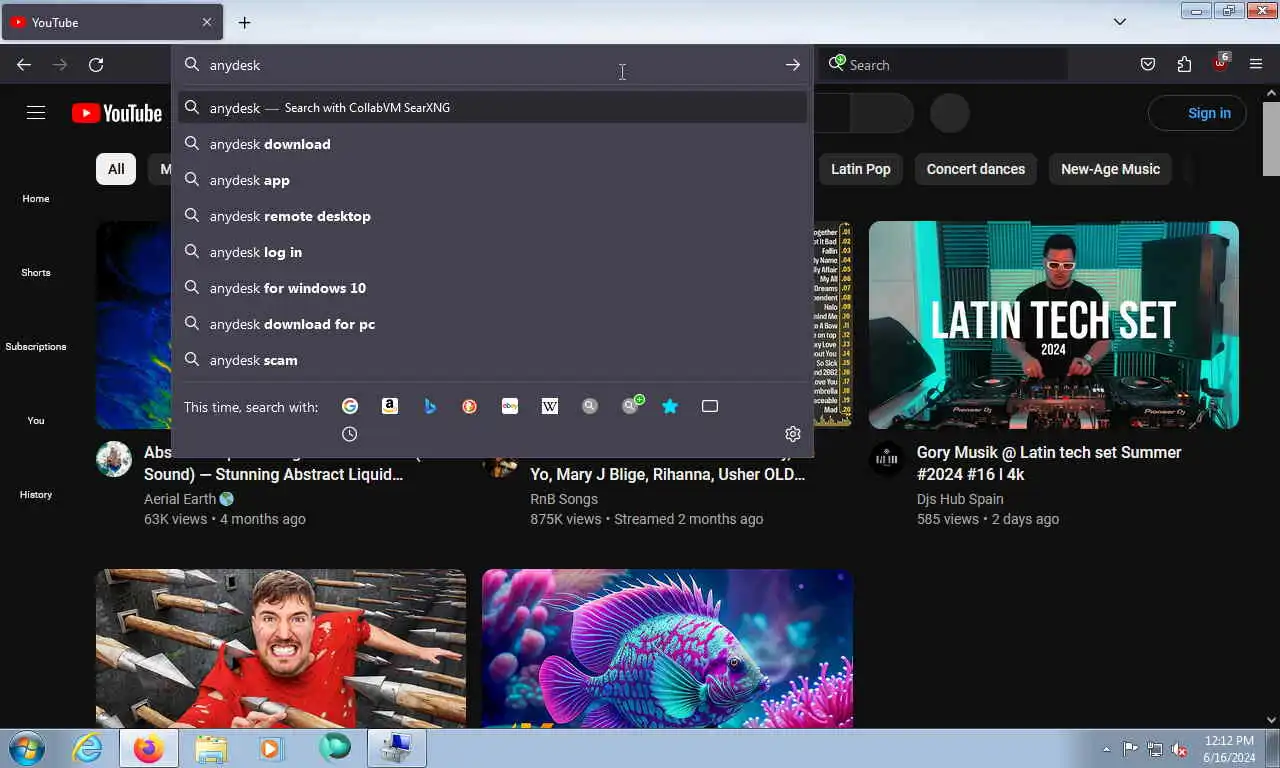The width and height of the screenshot is (1280, 768).
Task: List all tabs dropdown arrow
Action: point(1120,22)
